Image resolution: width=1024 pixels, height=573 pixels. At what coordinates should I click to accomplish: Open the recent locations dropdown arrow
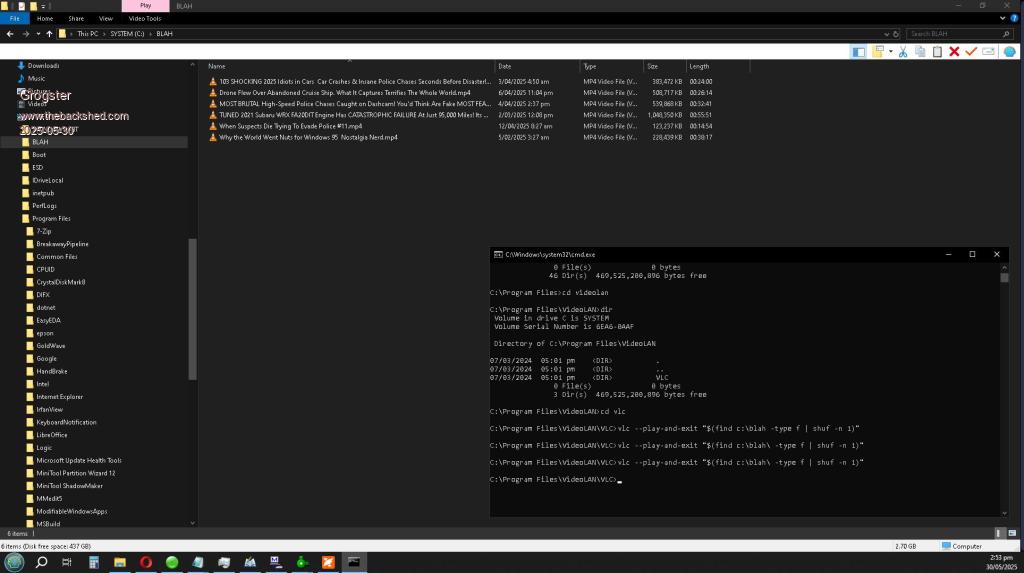click(38, 34)
